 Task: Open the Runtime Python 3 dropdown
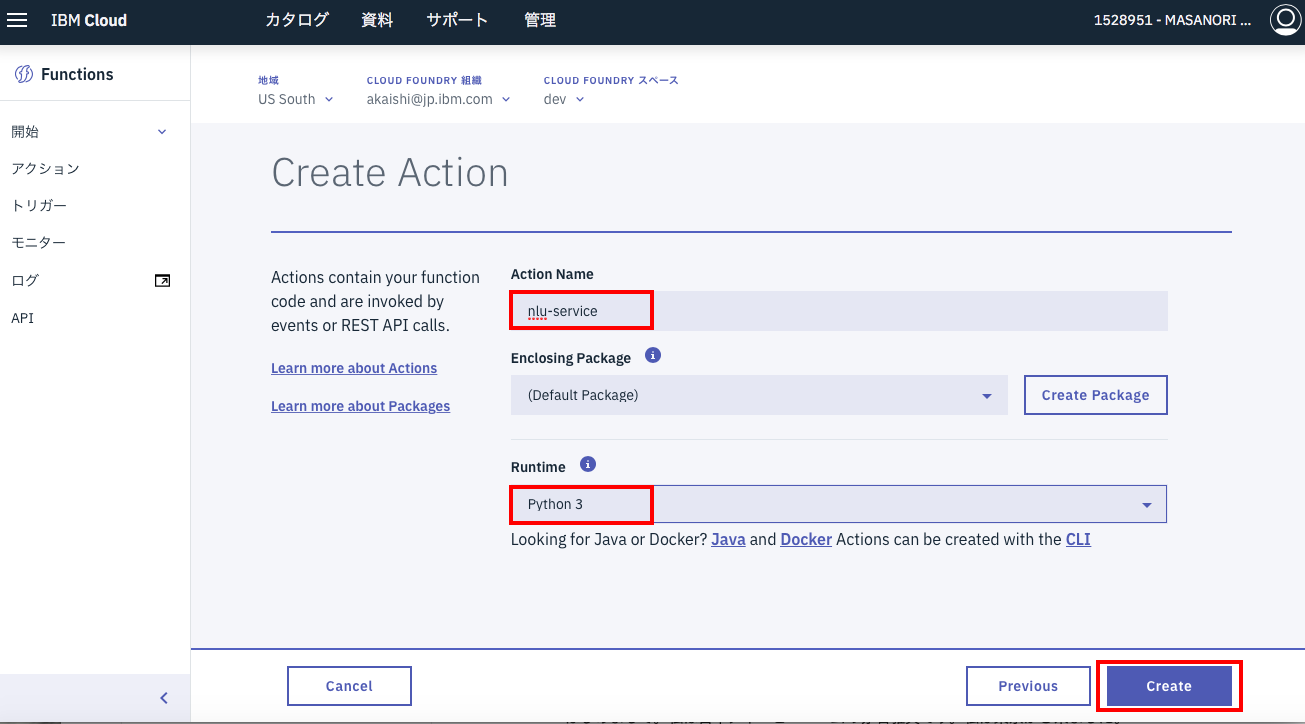838,504
